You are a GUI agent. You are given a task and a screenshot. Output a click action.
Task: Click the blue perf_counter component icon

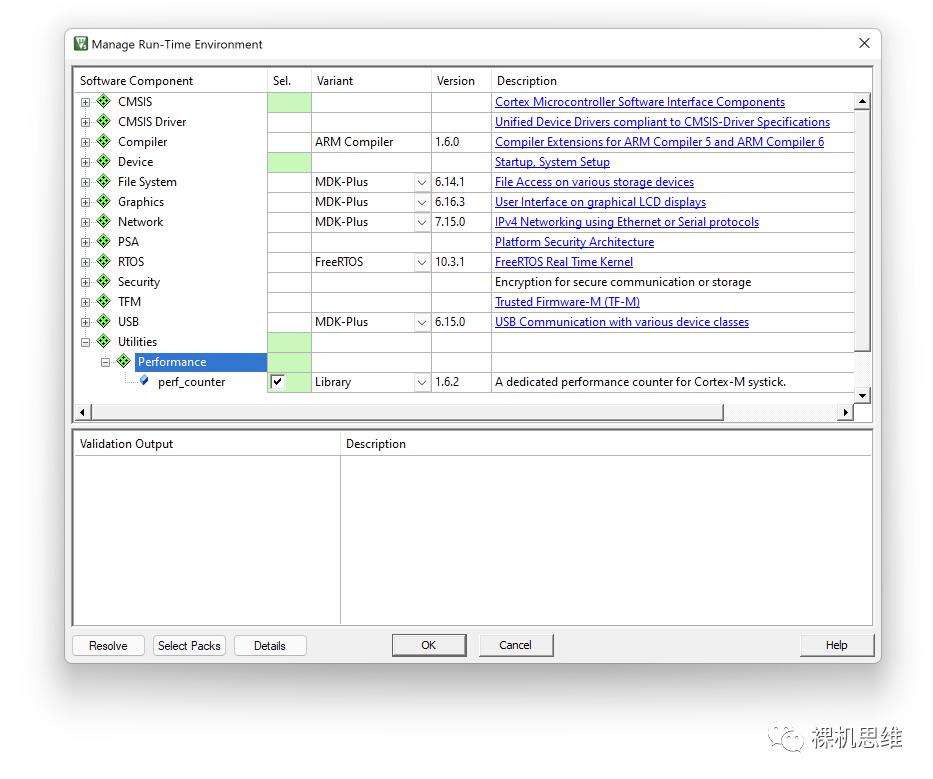pos(144,381)
